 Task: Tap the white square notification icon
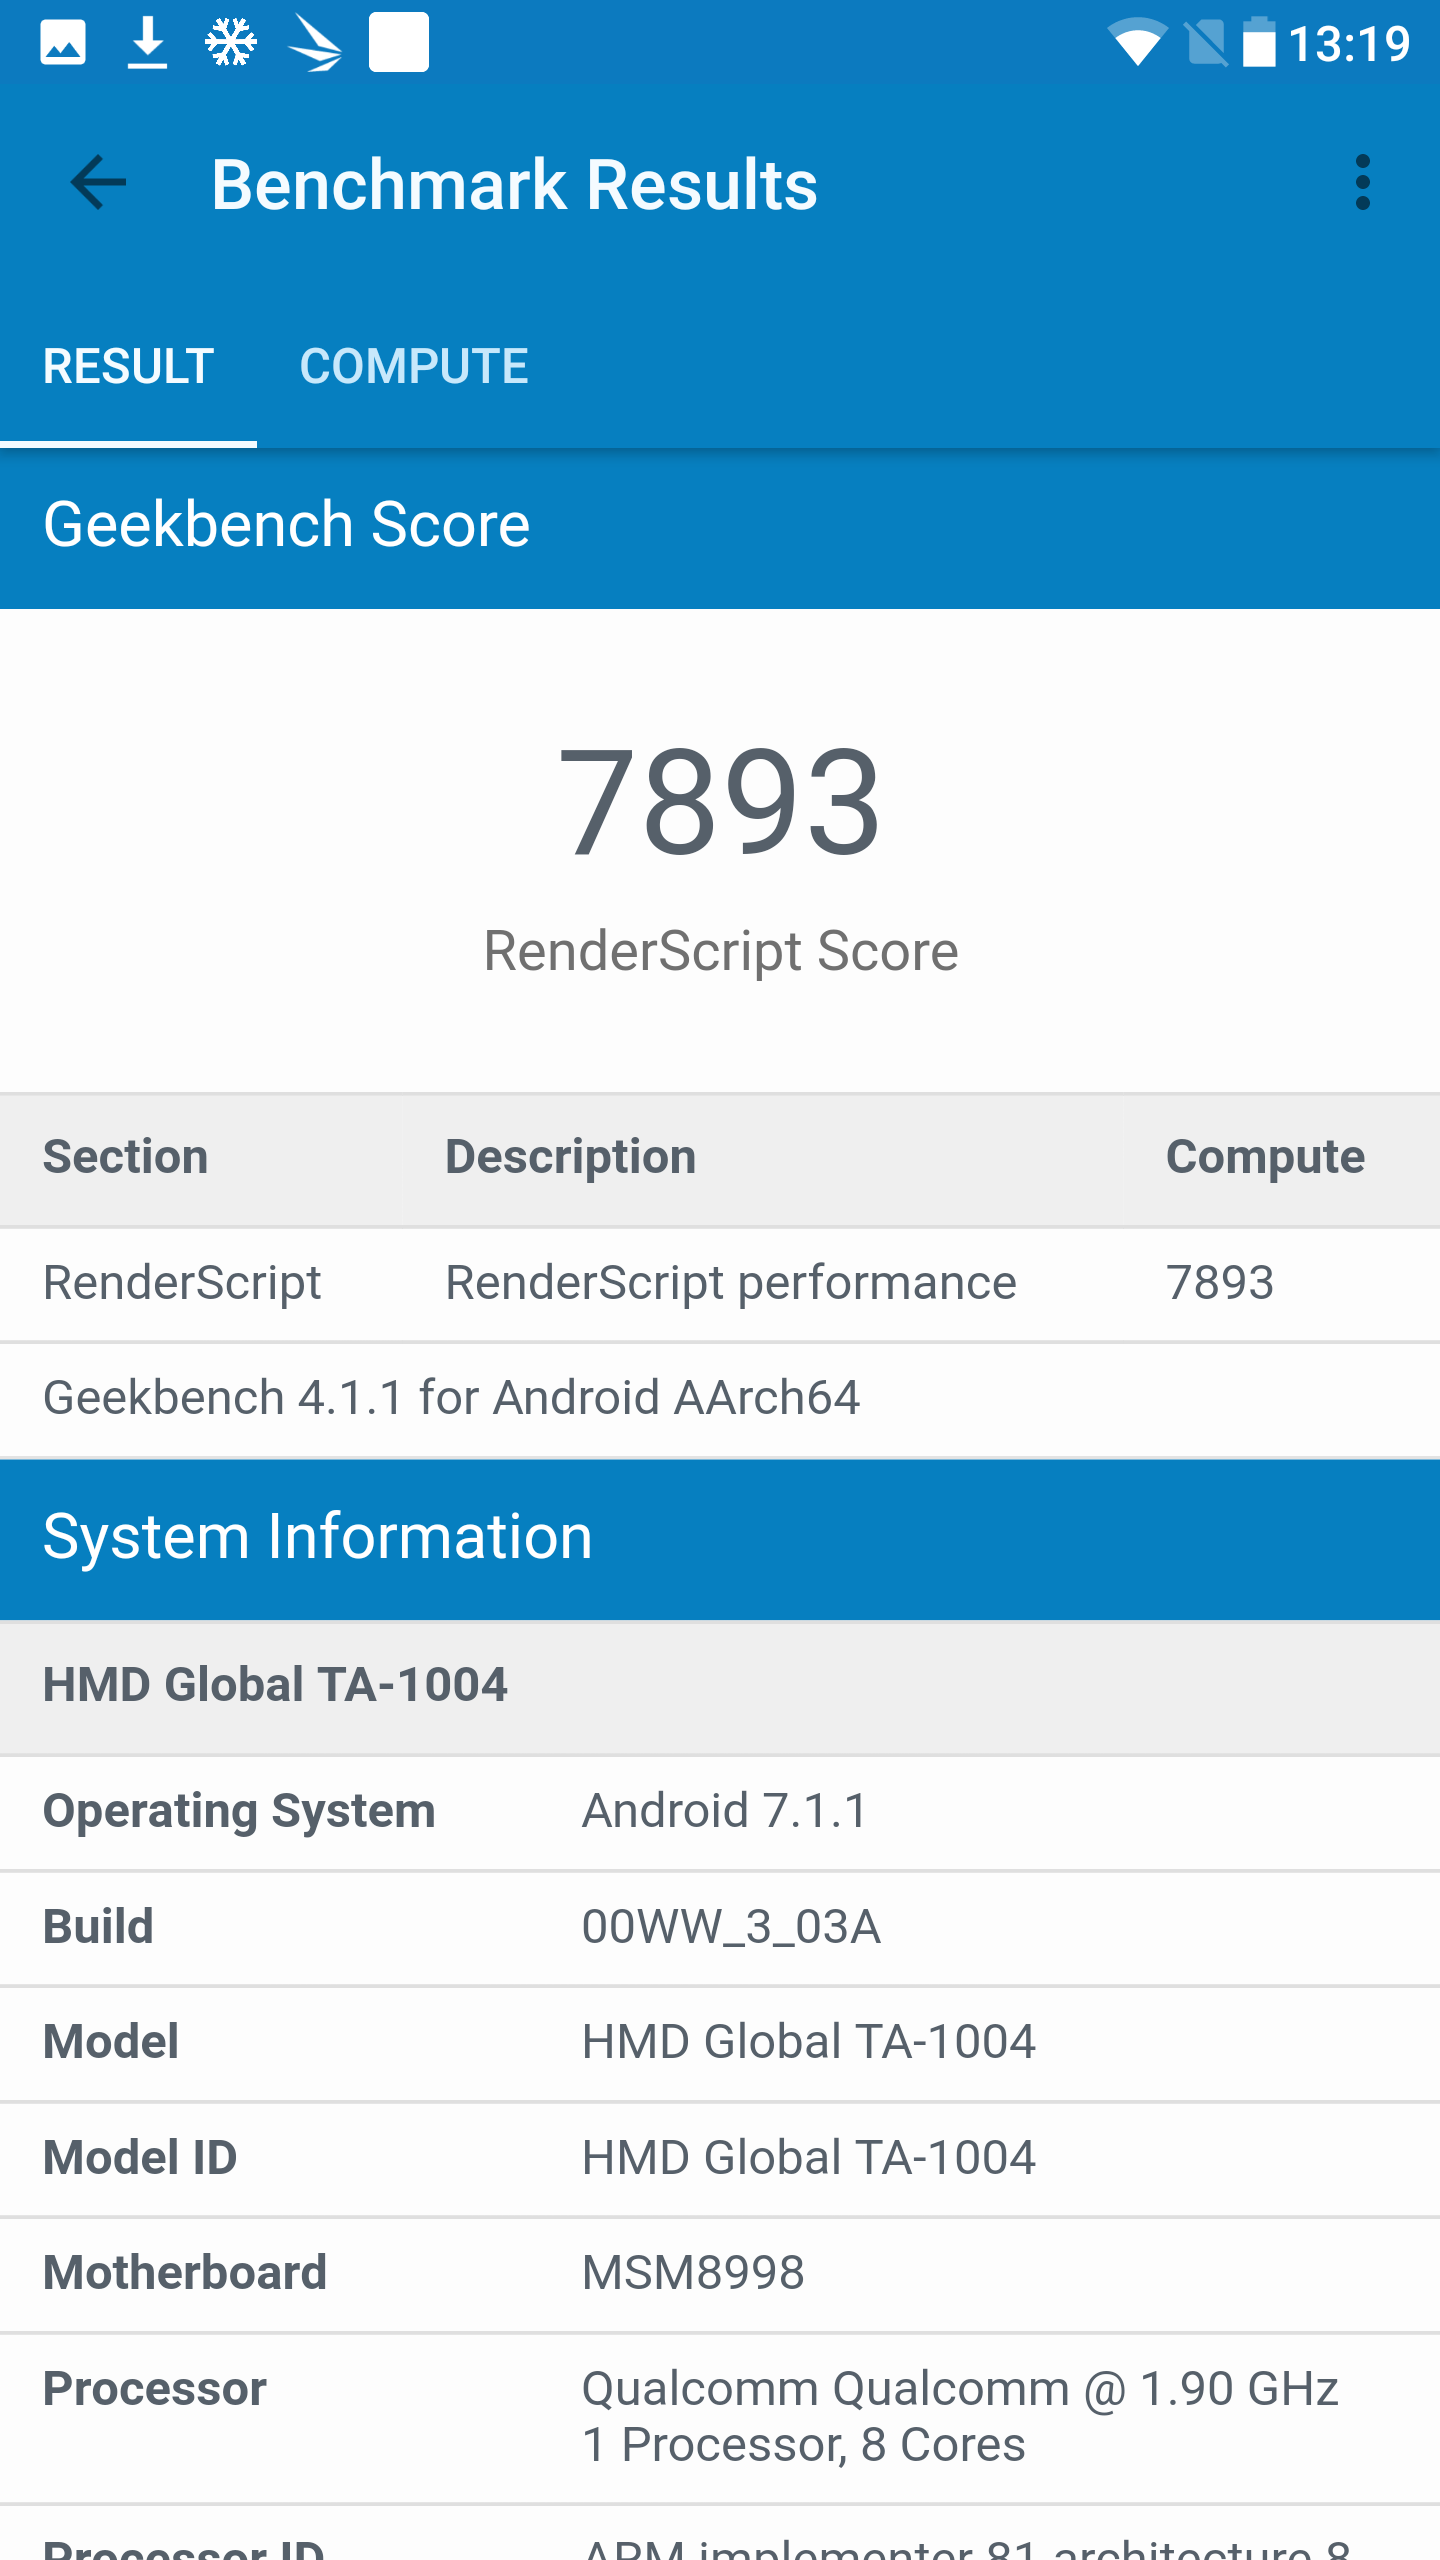point(399,42)
